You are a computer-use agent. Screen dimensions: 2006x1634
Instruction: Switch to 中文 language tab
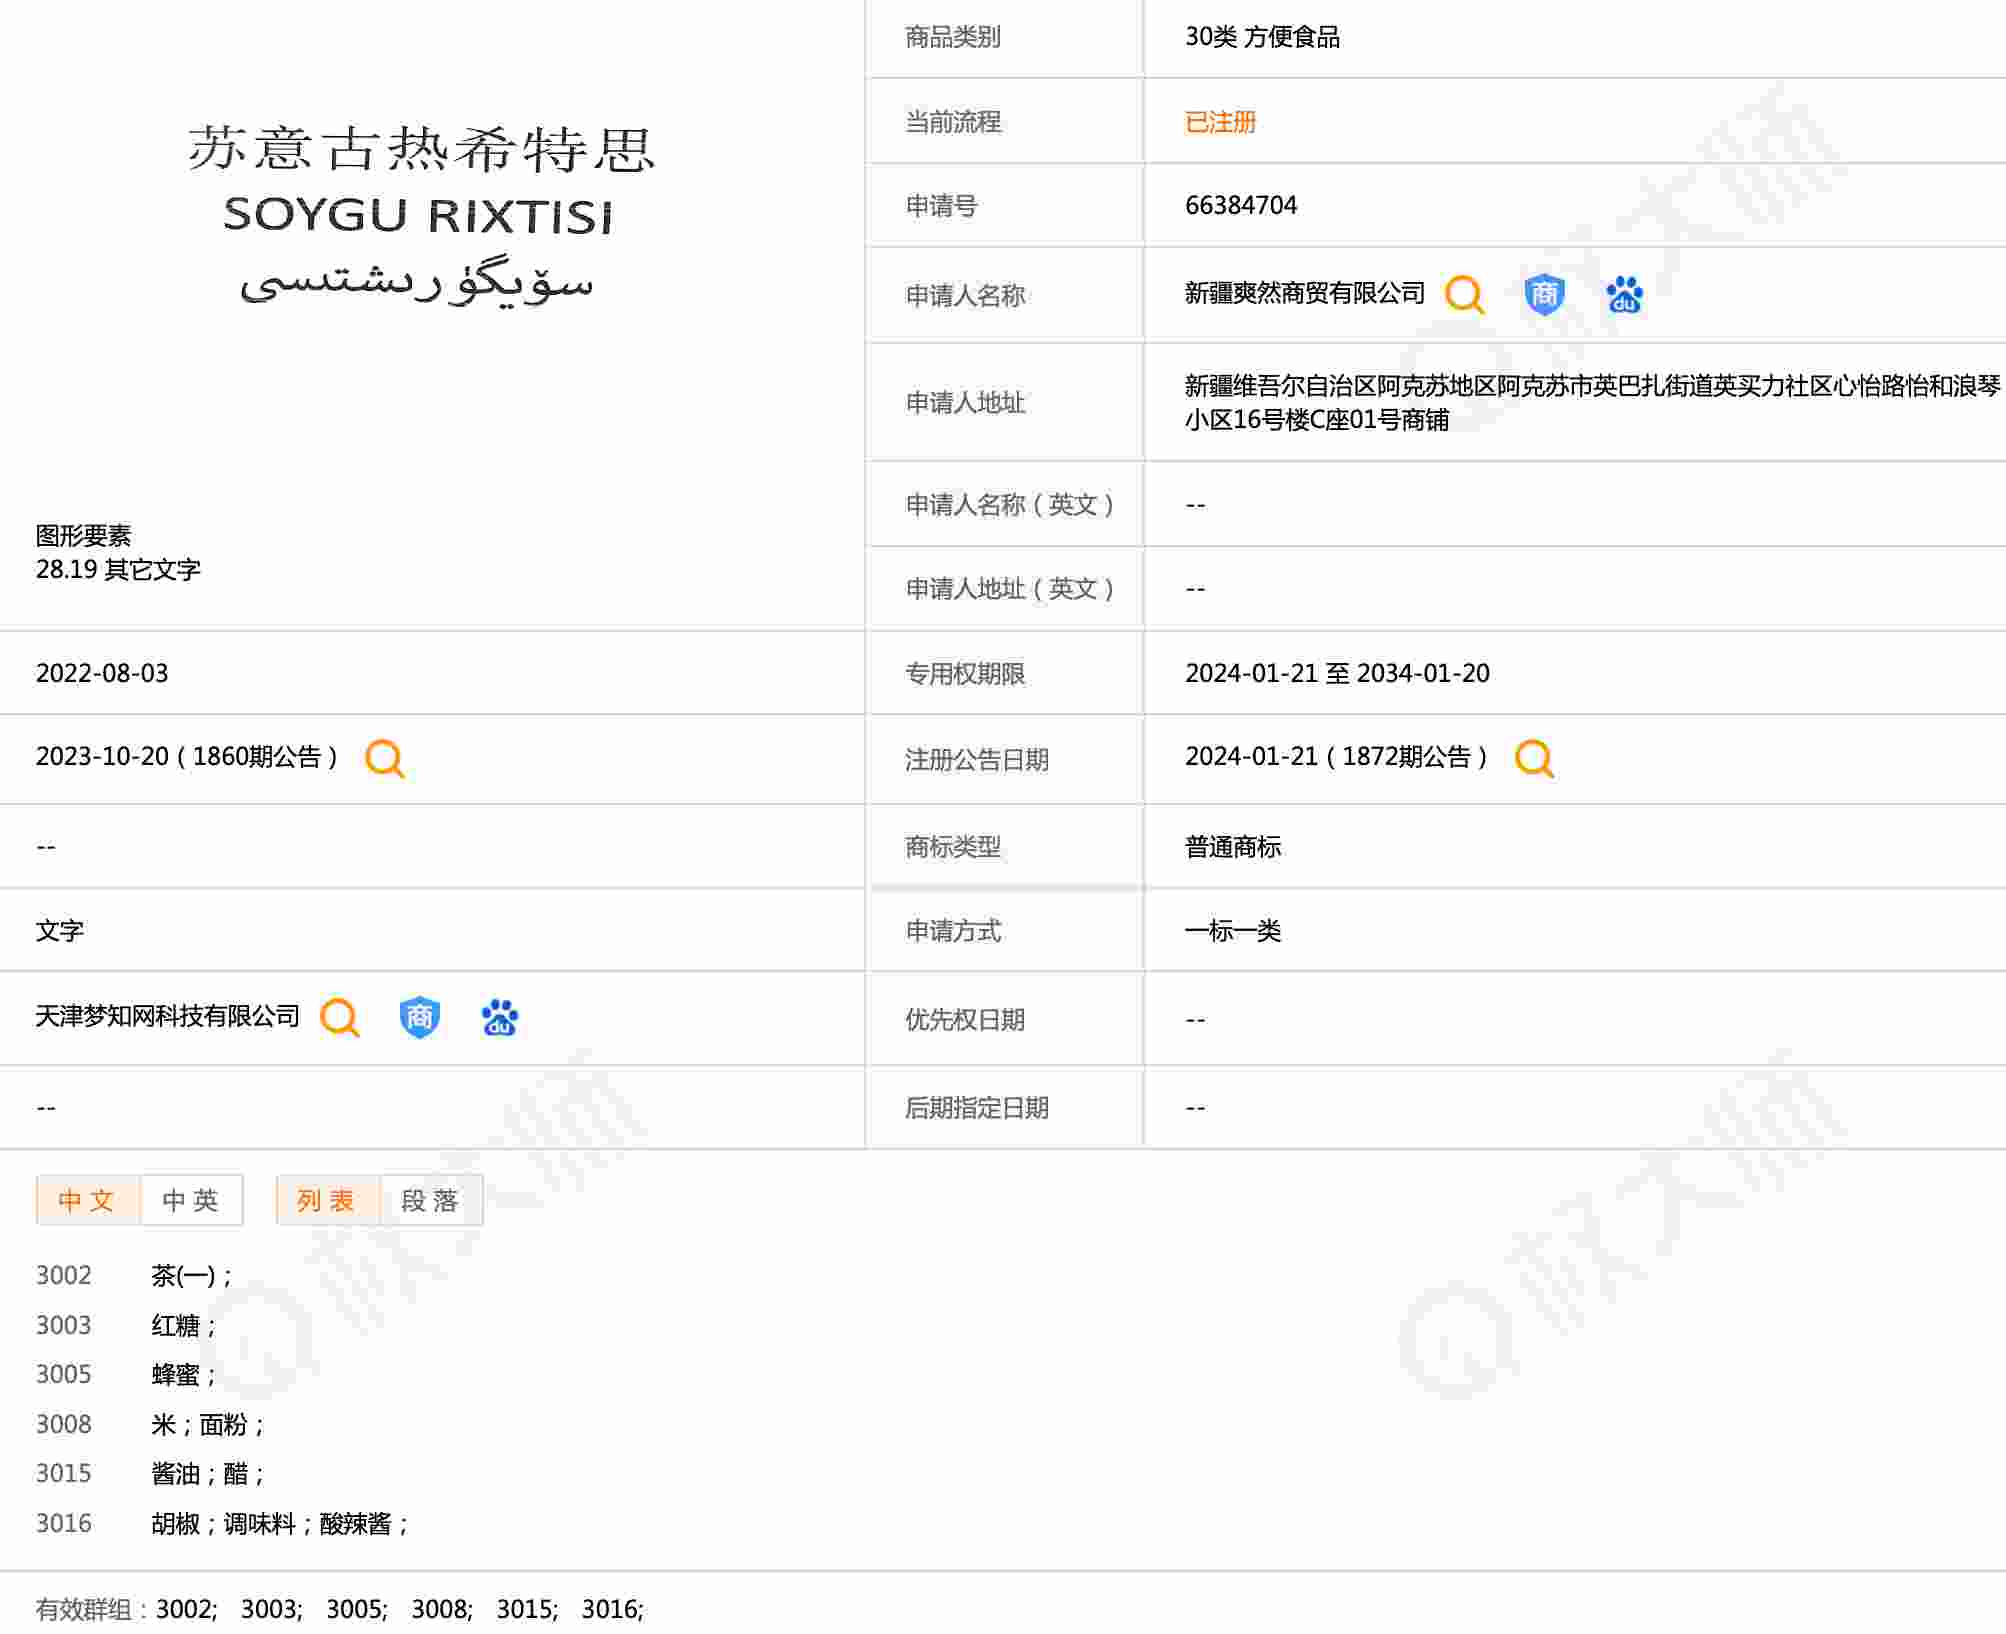[88, 1200]
